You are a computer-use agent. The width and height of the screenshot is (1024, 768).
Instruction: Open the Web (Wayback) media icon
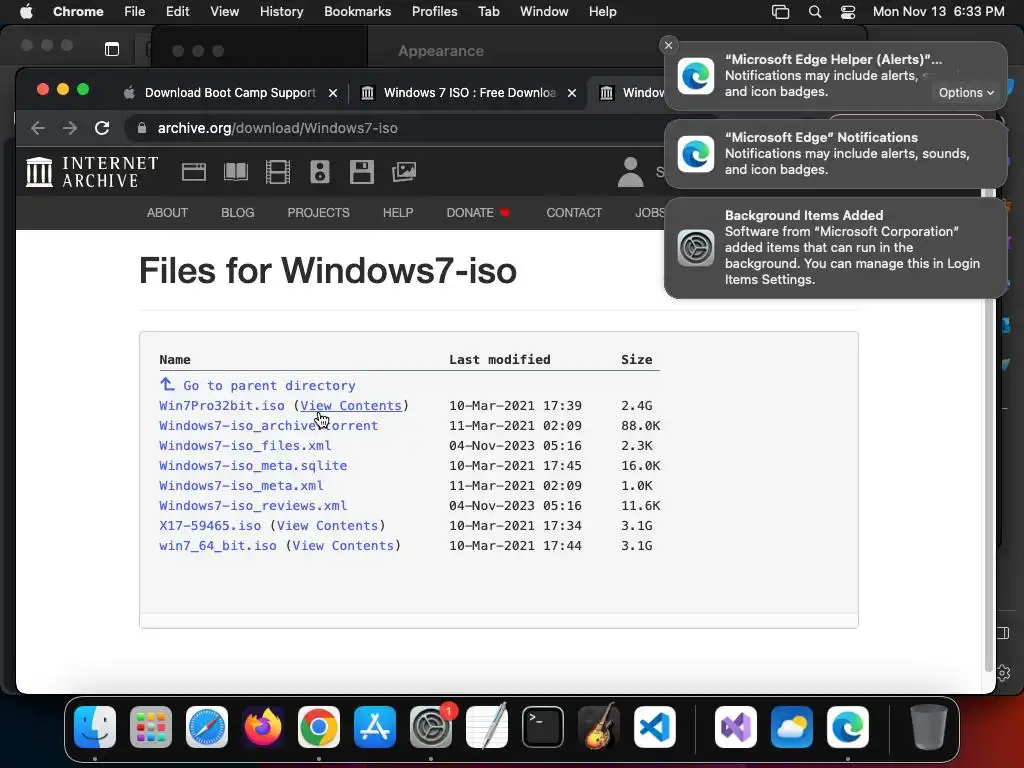click(193, 172)
